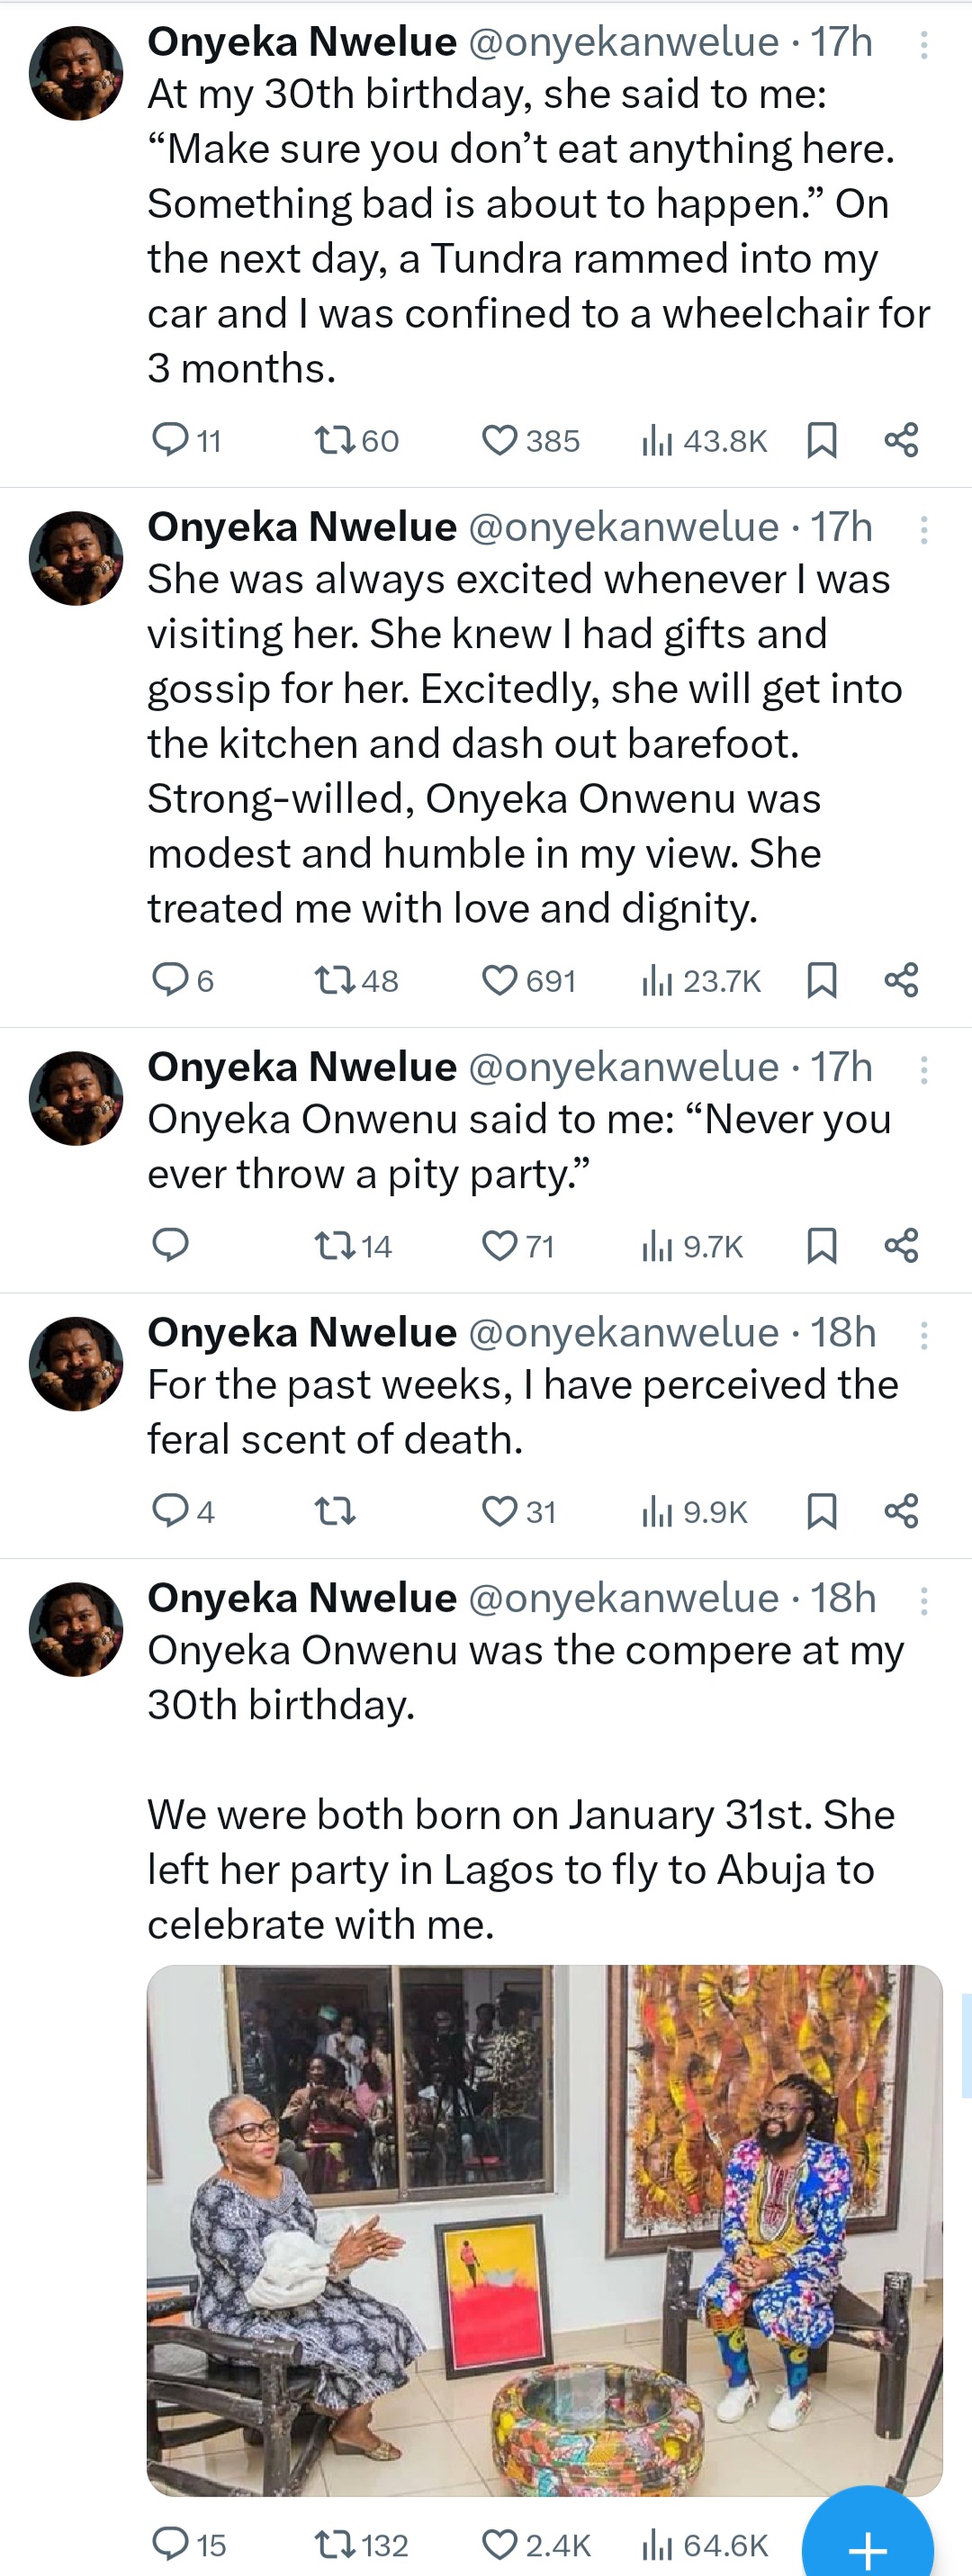
Task: Open overflow menu on 'love and dignity' tweet
Action: click(x=924, y=529)
